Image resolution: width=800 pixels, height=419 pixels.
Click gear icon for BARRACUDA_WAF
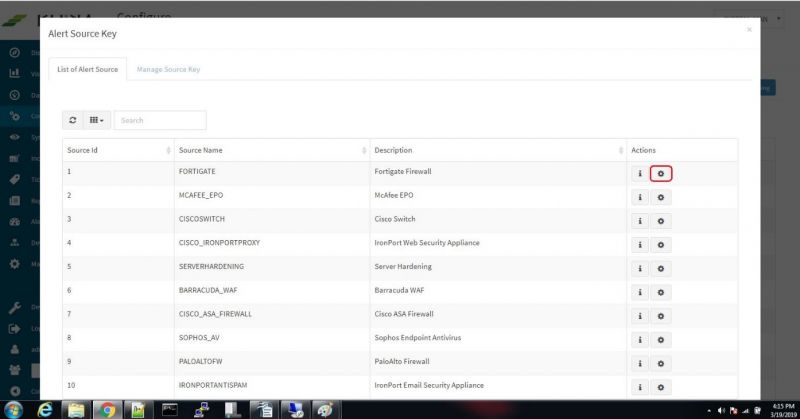pyautogui.click(x=661, y=292)
